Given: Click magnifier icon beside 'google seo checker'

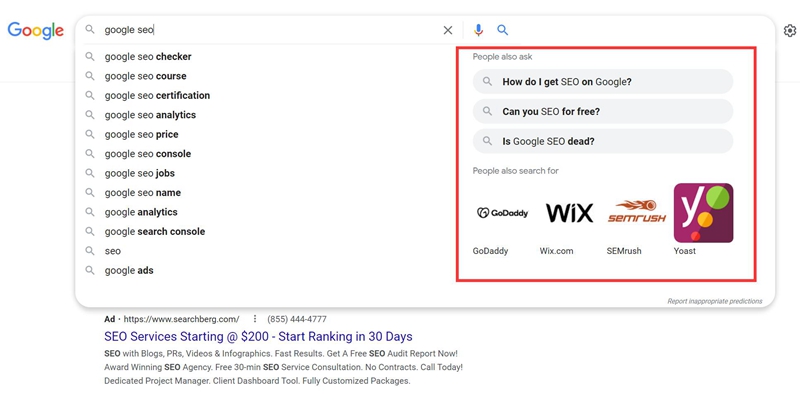Looking at the screenshot, I should pyautogui.click(x=90, y=56).
